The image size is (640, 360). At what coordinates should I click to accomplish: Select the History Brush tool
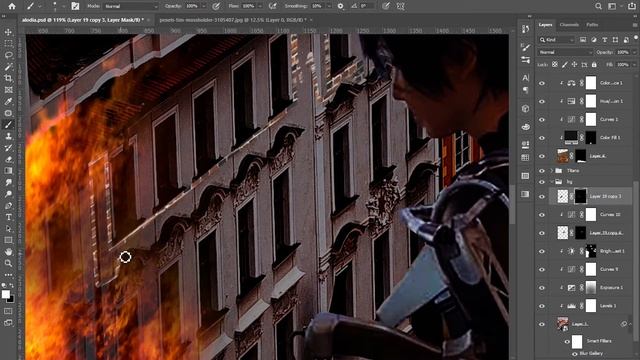click(8, 148)
